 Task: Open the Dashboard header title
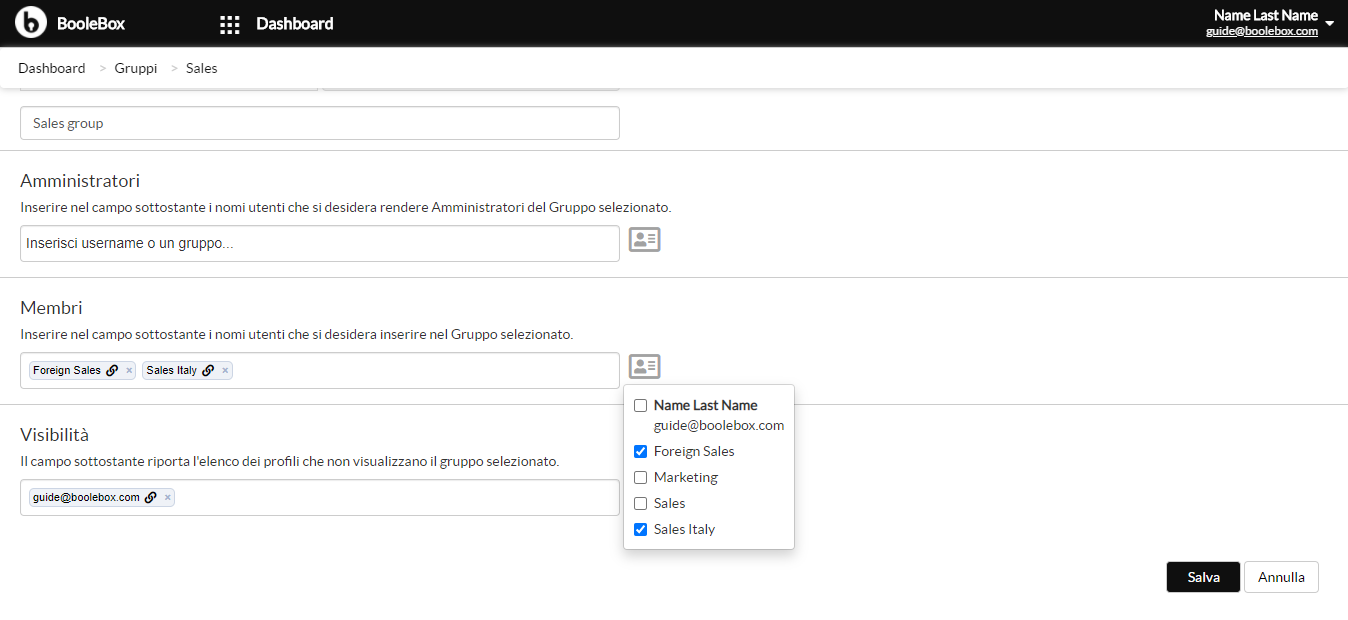pyautogui.click(x=295, y=24)
